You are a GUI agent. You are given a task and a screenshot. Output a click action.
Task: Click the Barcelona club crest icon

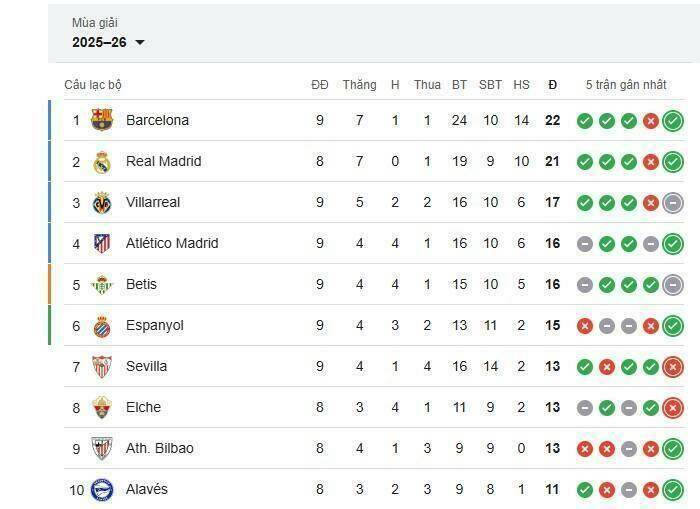pyautogui.click(x=102, y=120)
